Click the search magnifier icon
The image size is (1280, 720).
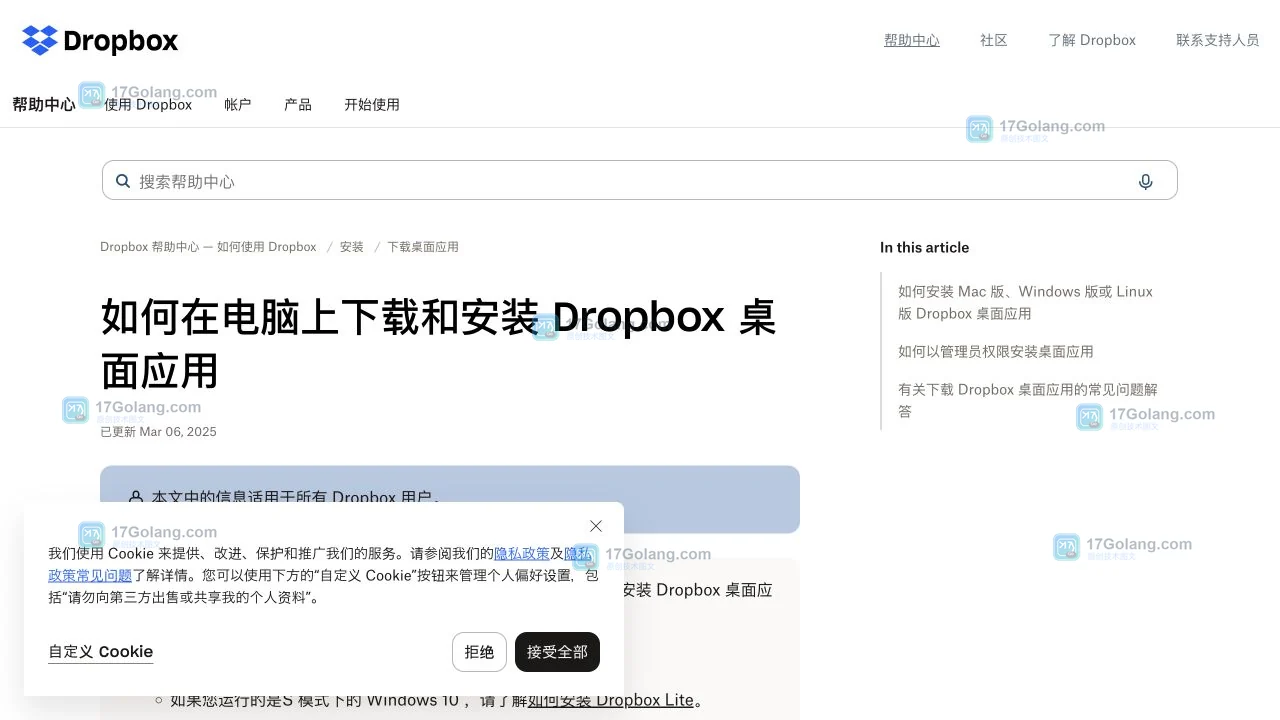pos(123,181)
